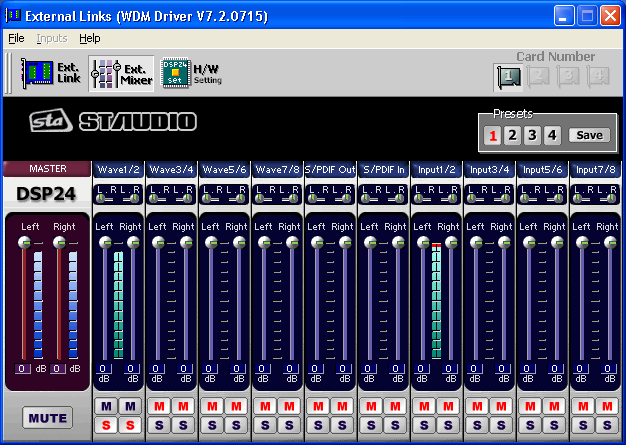Viewport: 626px width, 445px height.
Task: Minimize the External Links window
Action: pyautogui.click(x=564, y=16)
